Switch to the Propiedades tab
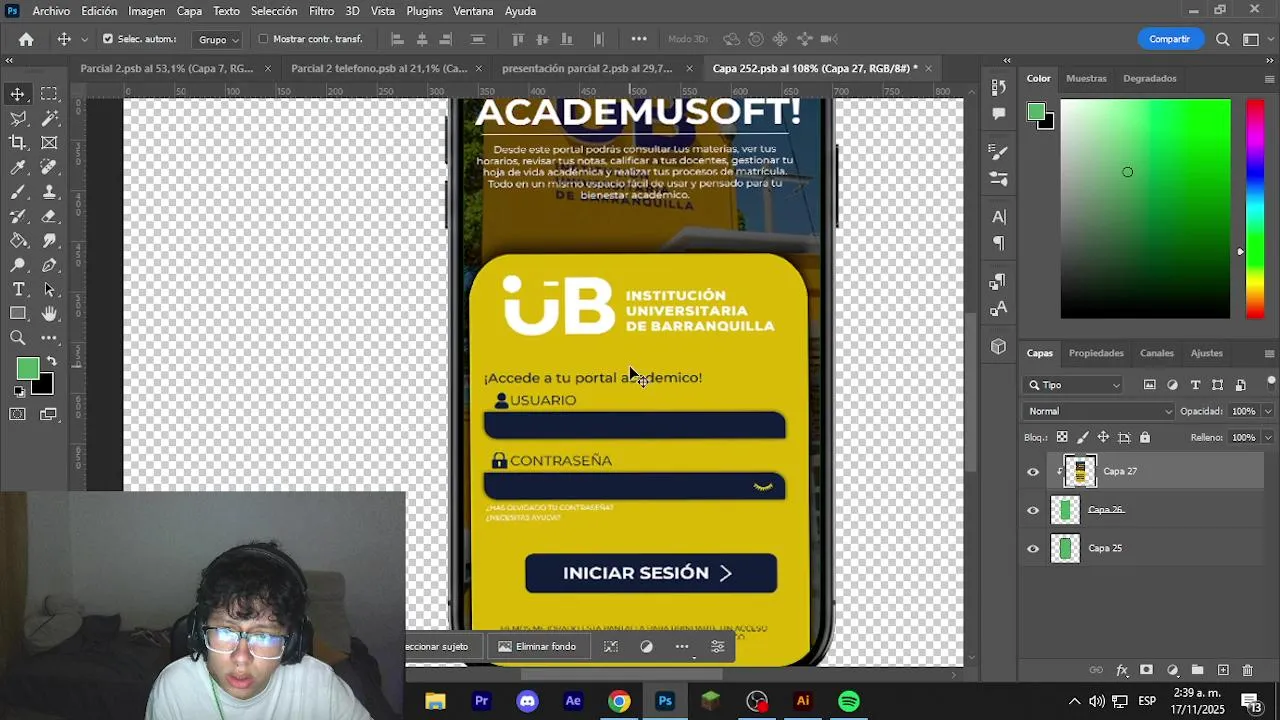 pyautogui.click(x=1096, y=353)
